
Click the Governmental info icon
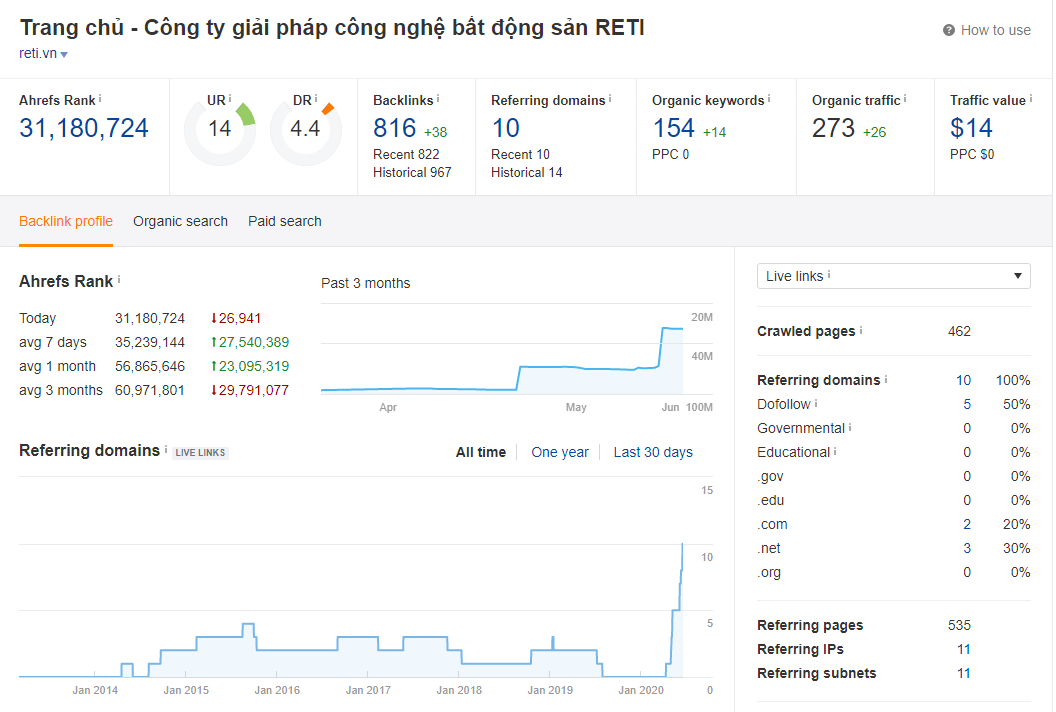click(x=850, y=427)
